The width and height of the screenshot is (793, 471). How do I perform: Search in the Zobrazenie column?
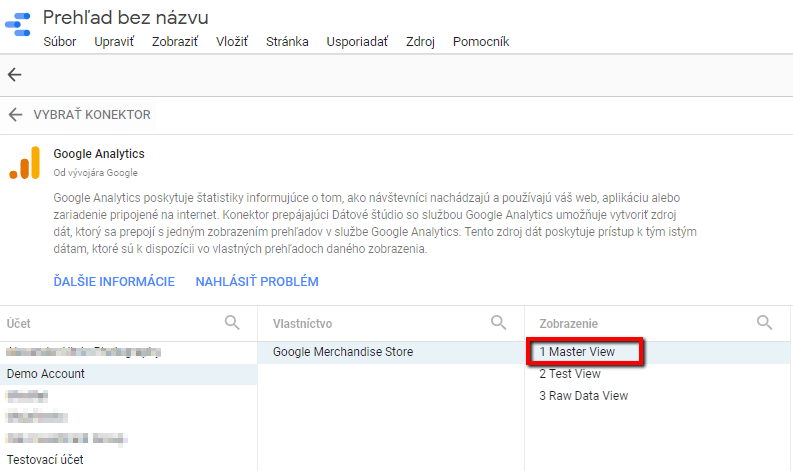[x=764, y=322]
